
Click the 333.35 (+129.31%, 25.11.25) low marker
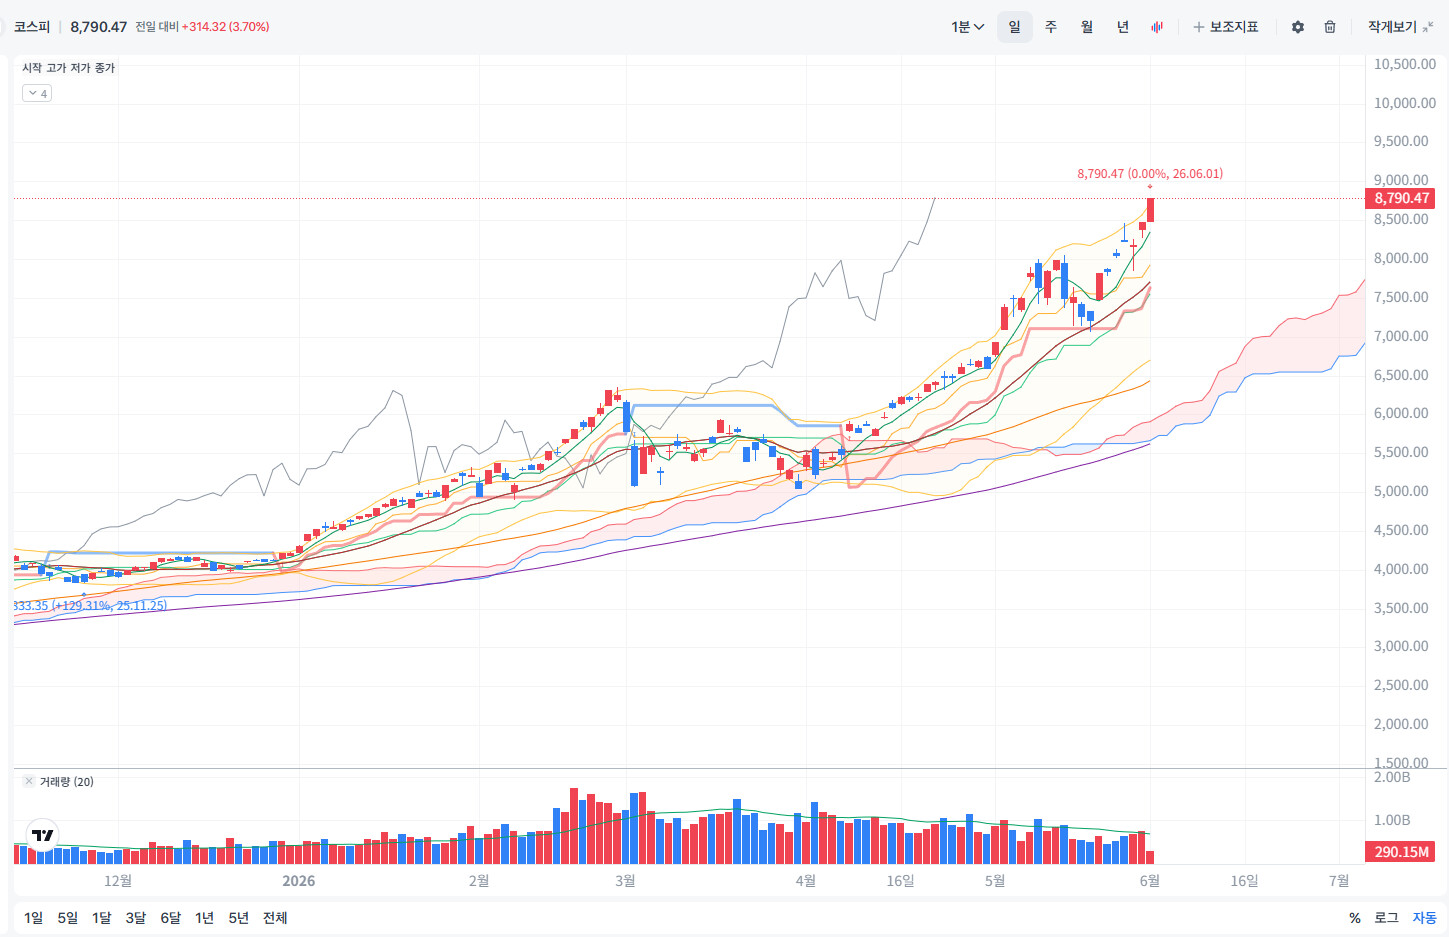pos(90,606)
